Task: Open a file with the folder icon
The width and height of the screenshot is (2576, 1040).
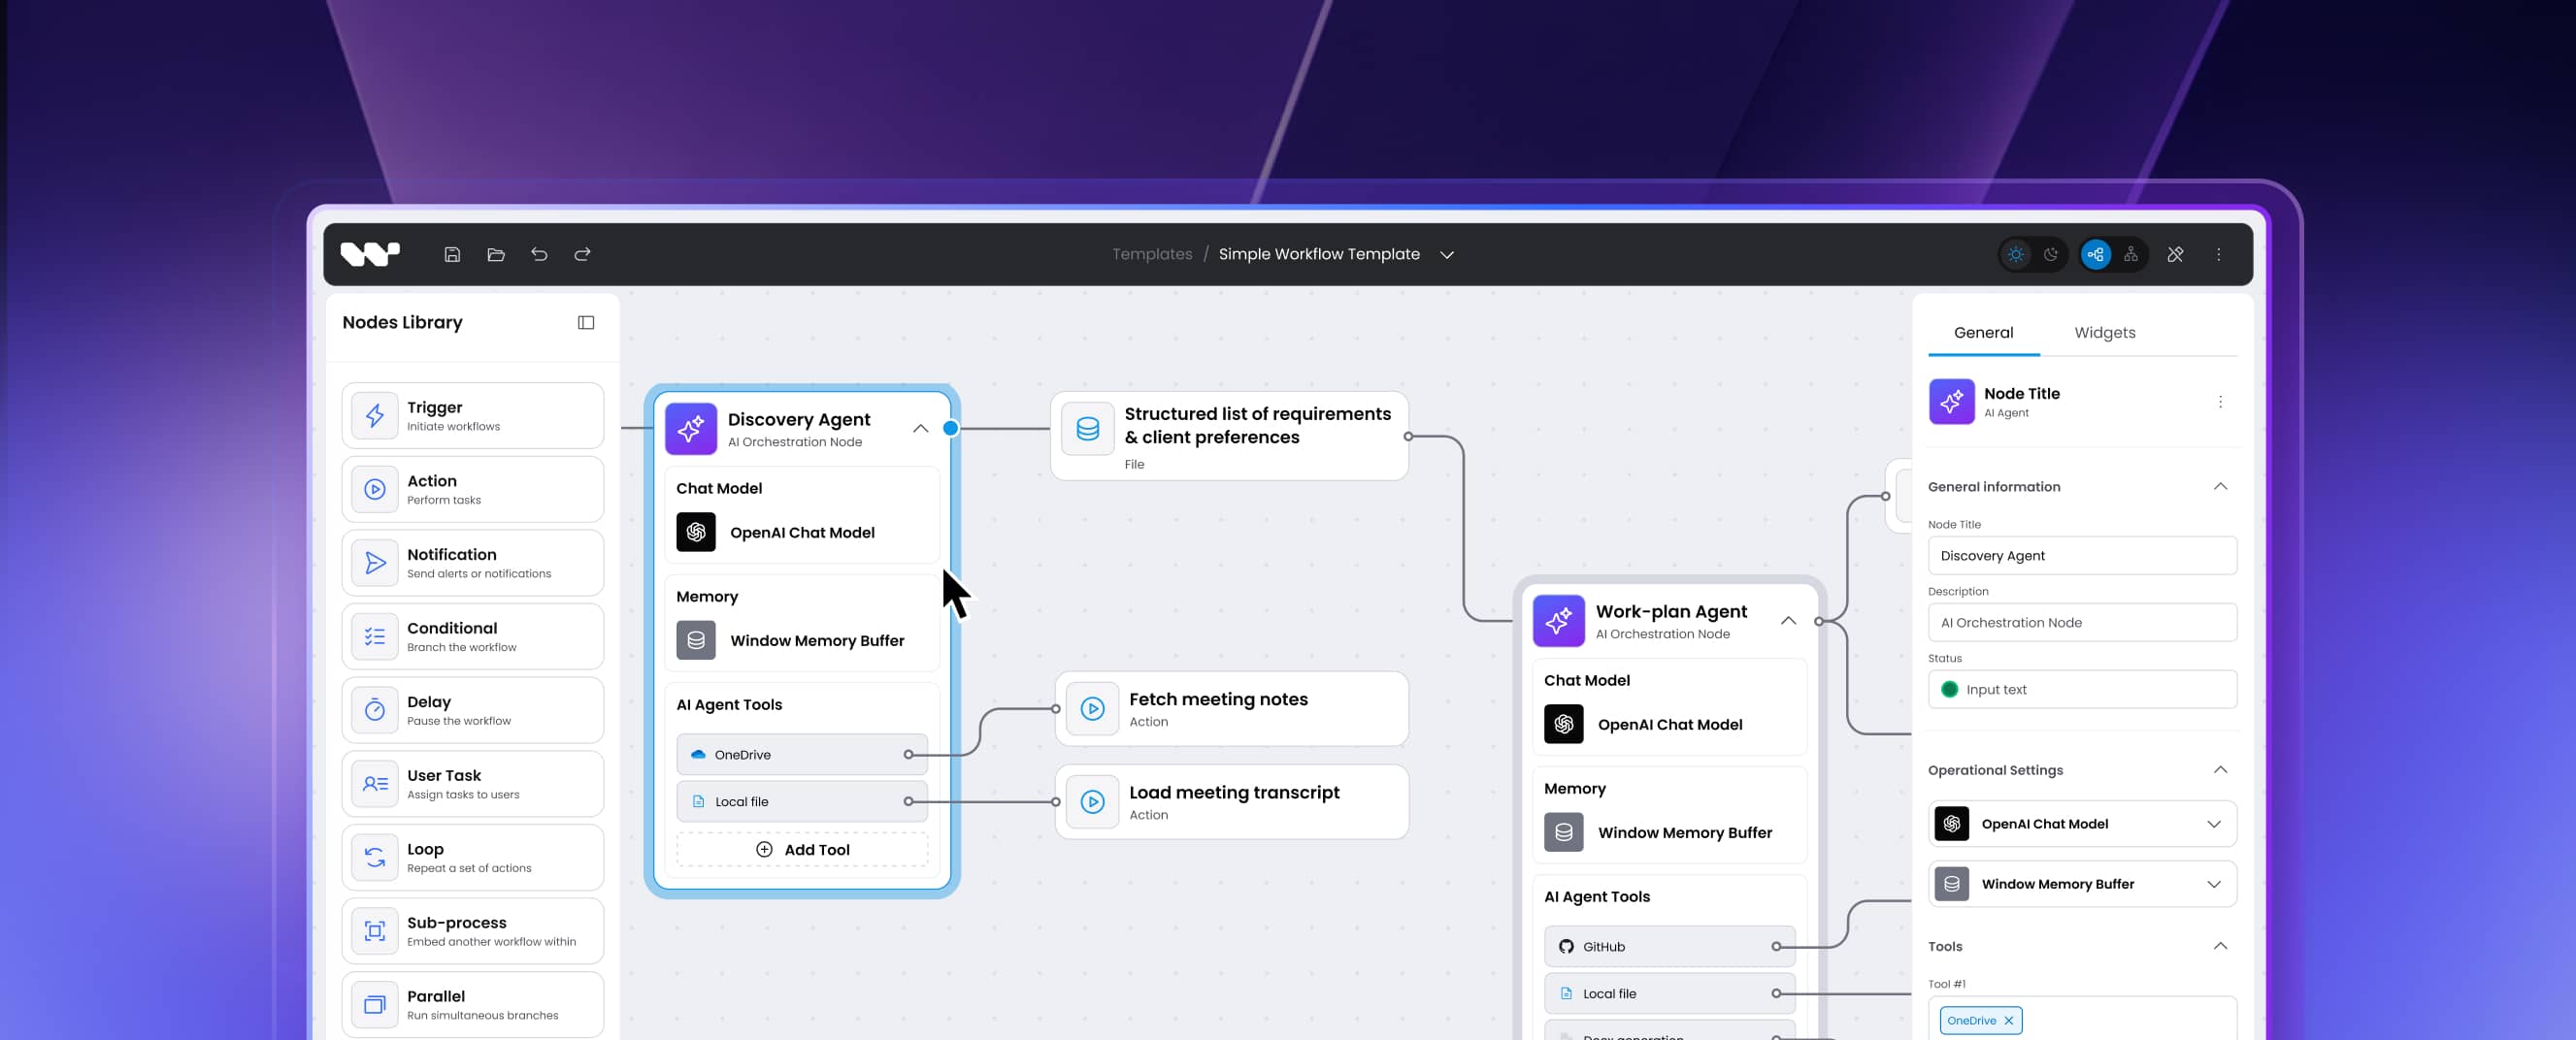Action: [495, 254]
